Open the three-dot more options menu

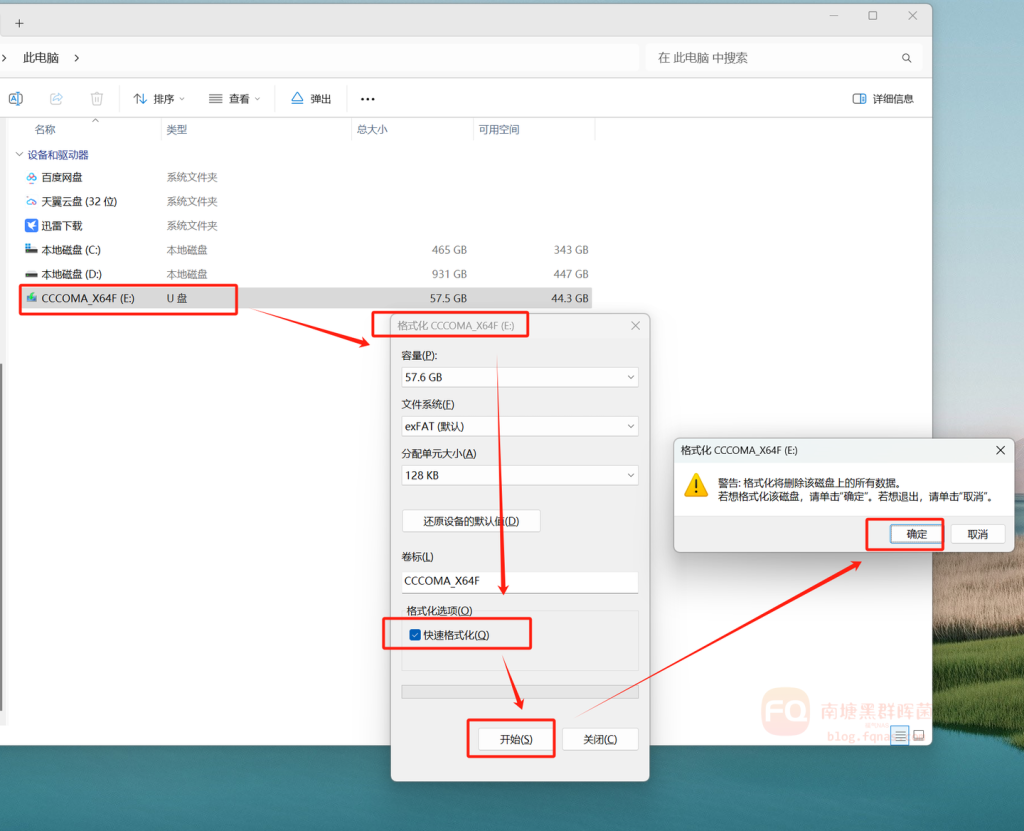click(368, 99)
